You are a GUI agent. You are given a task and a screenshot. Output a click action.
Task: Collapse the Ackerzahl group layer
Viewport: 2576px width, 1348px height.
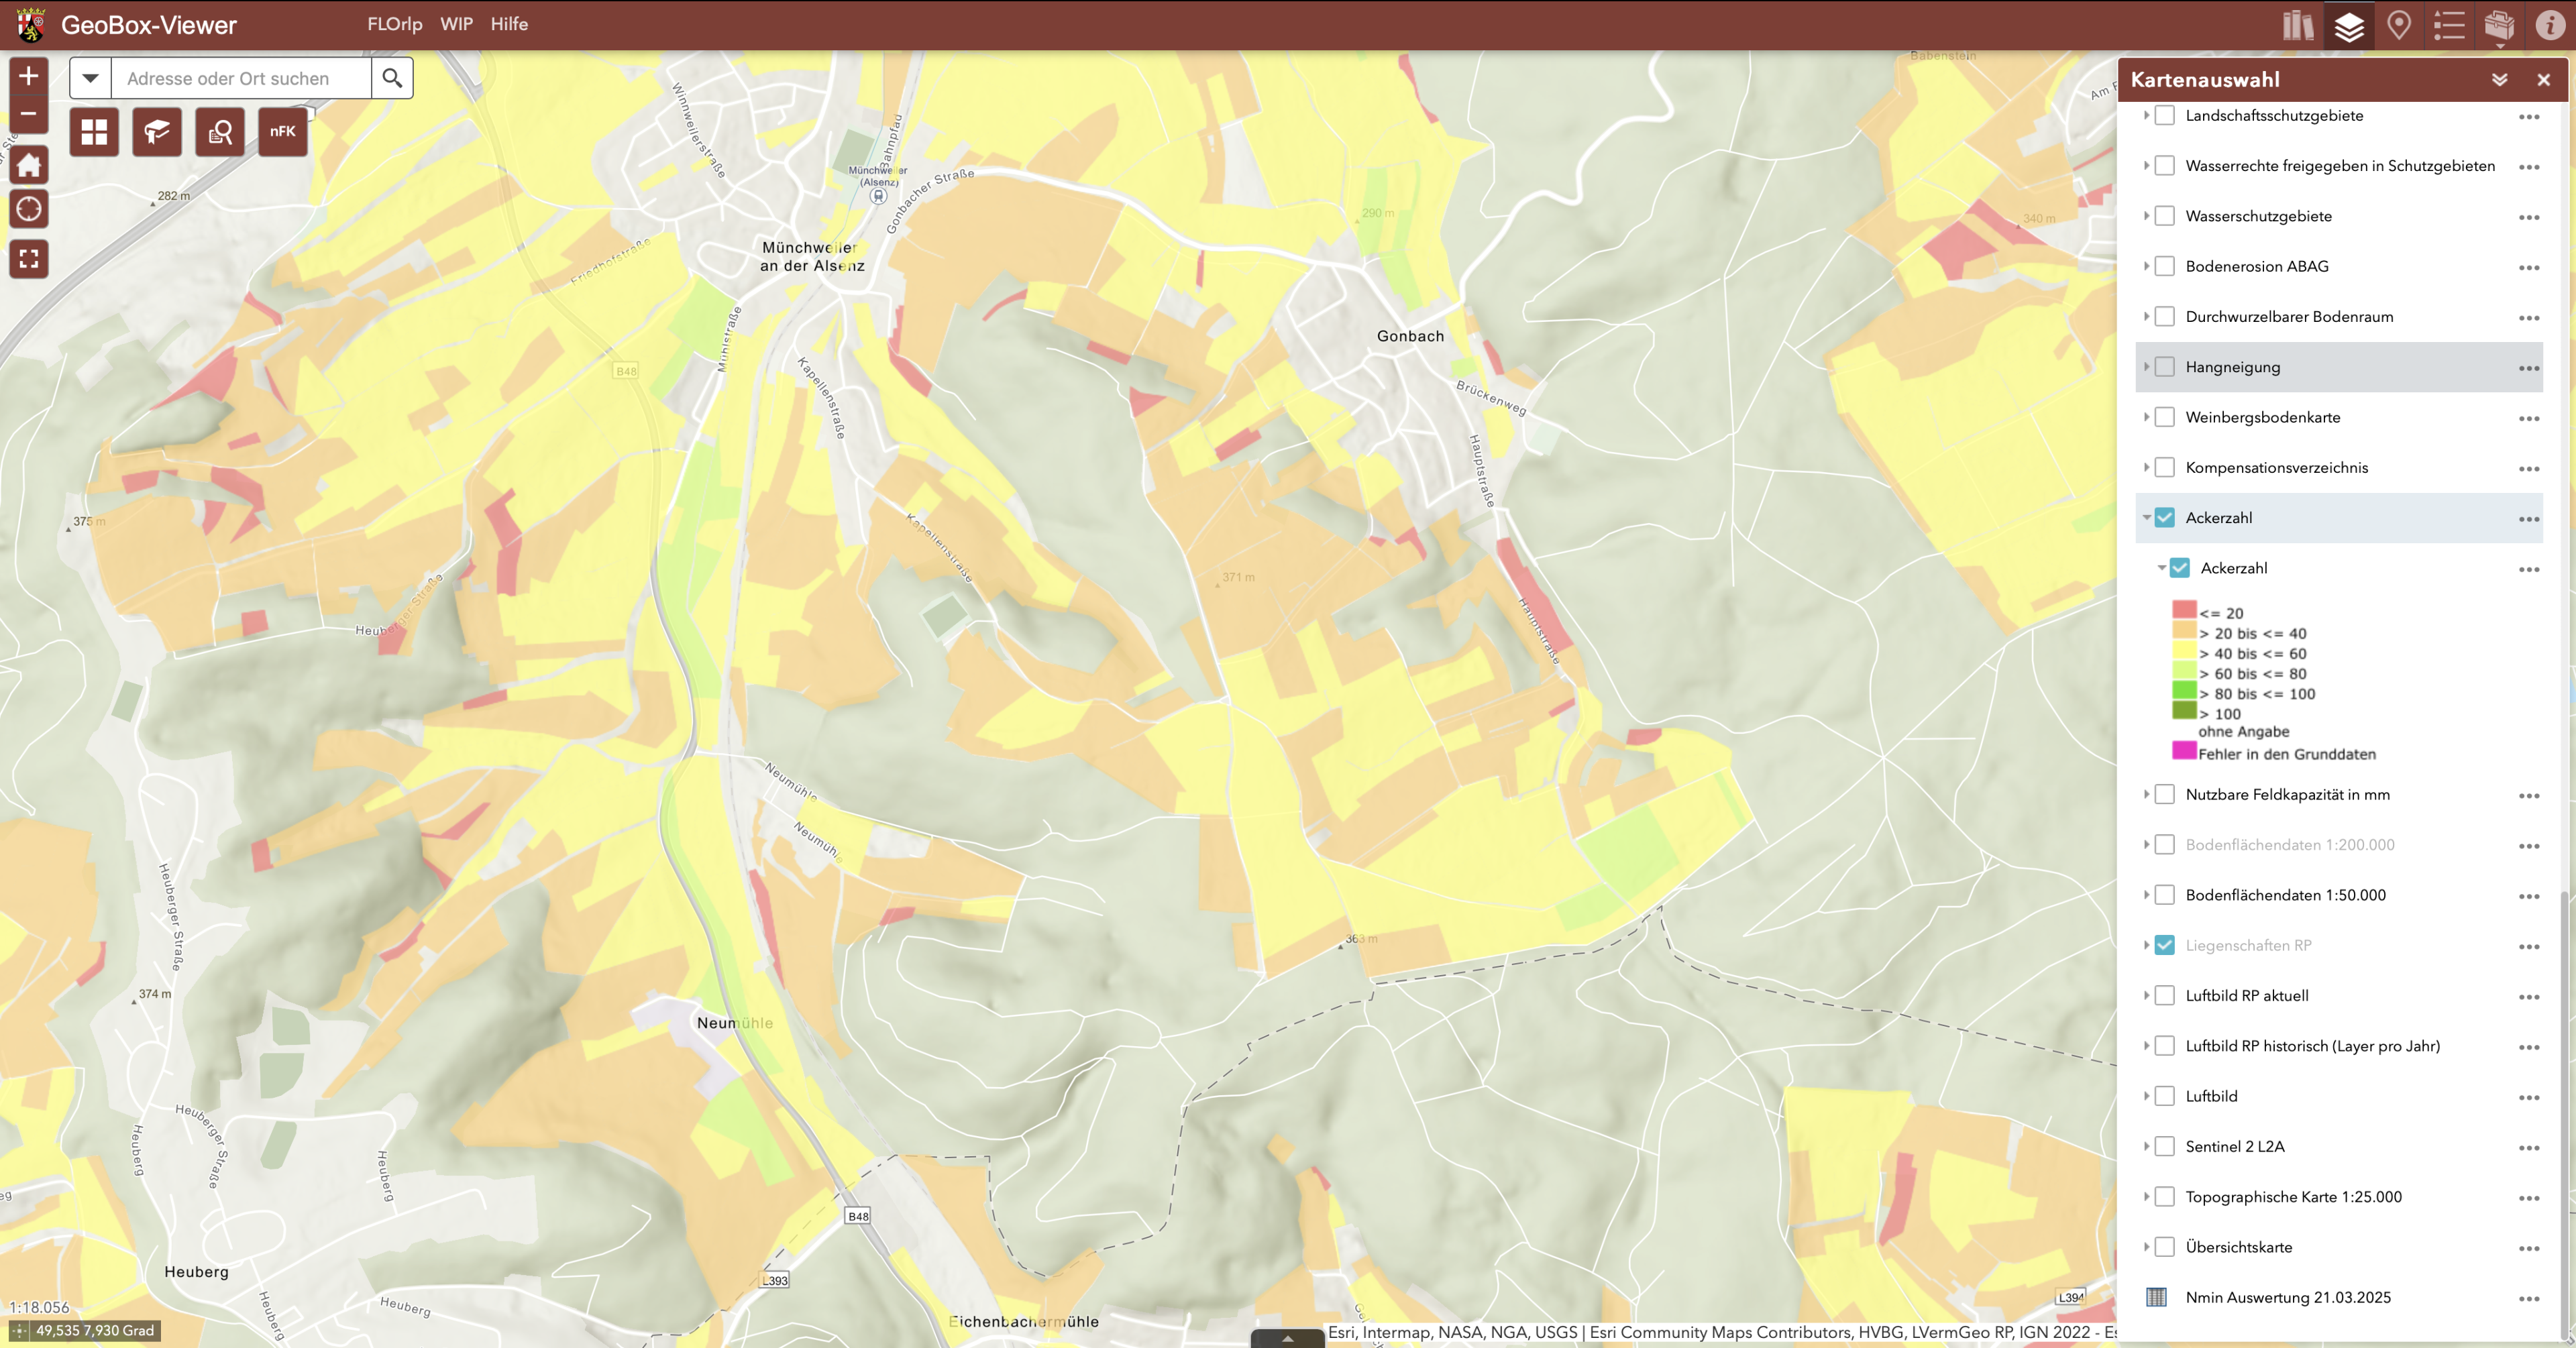coord(2146,518)
